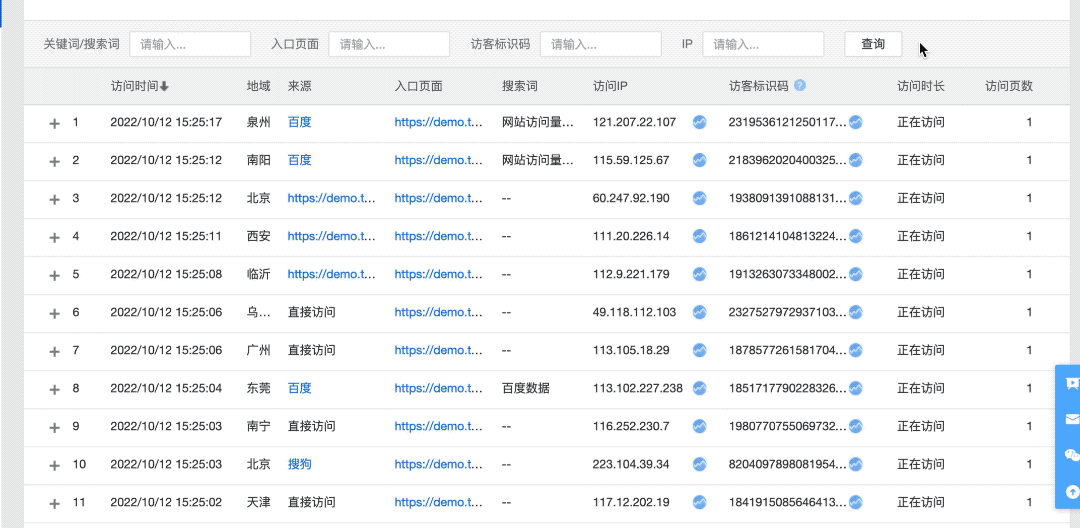This screenshot has width=1080, height=528.
Task: Open the feedback icon at top of side panel
Action: [1072, 383]
